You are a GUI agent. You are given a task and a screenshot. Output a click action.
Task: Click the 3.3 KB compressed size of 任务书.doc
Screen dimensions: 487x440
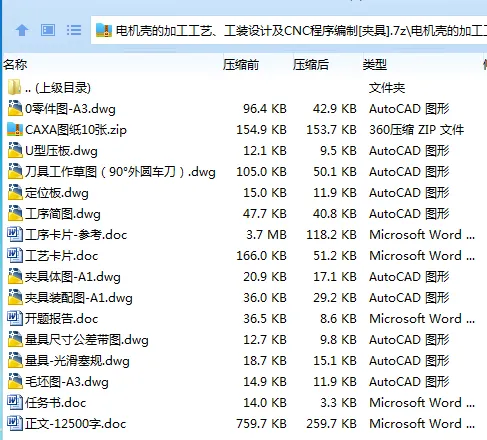click(338, 403)
